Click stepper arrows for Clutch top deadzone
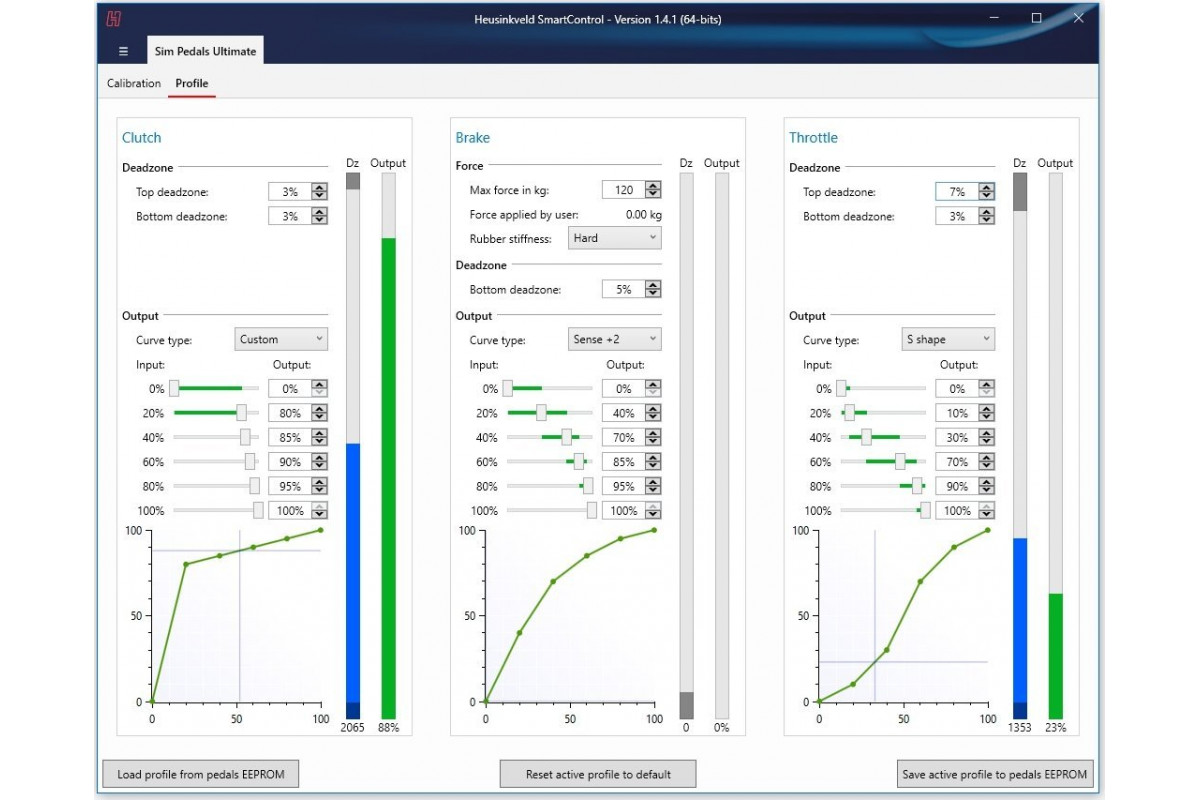The height and width of the screenshot is (800, 1200). click(319, 191)
